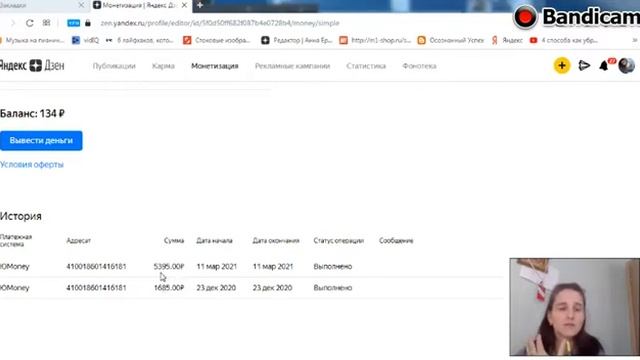The height and width of the screenshot is (360, 640).
Task: Click the Bandicam red record button
Action: point(525,17)
